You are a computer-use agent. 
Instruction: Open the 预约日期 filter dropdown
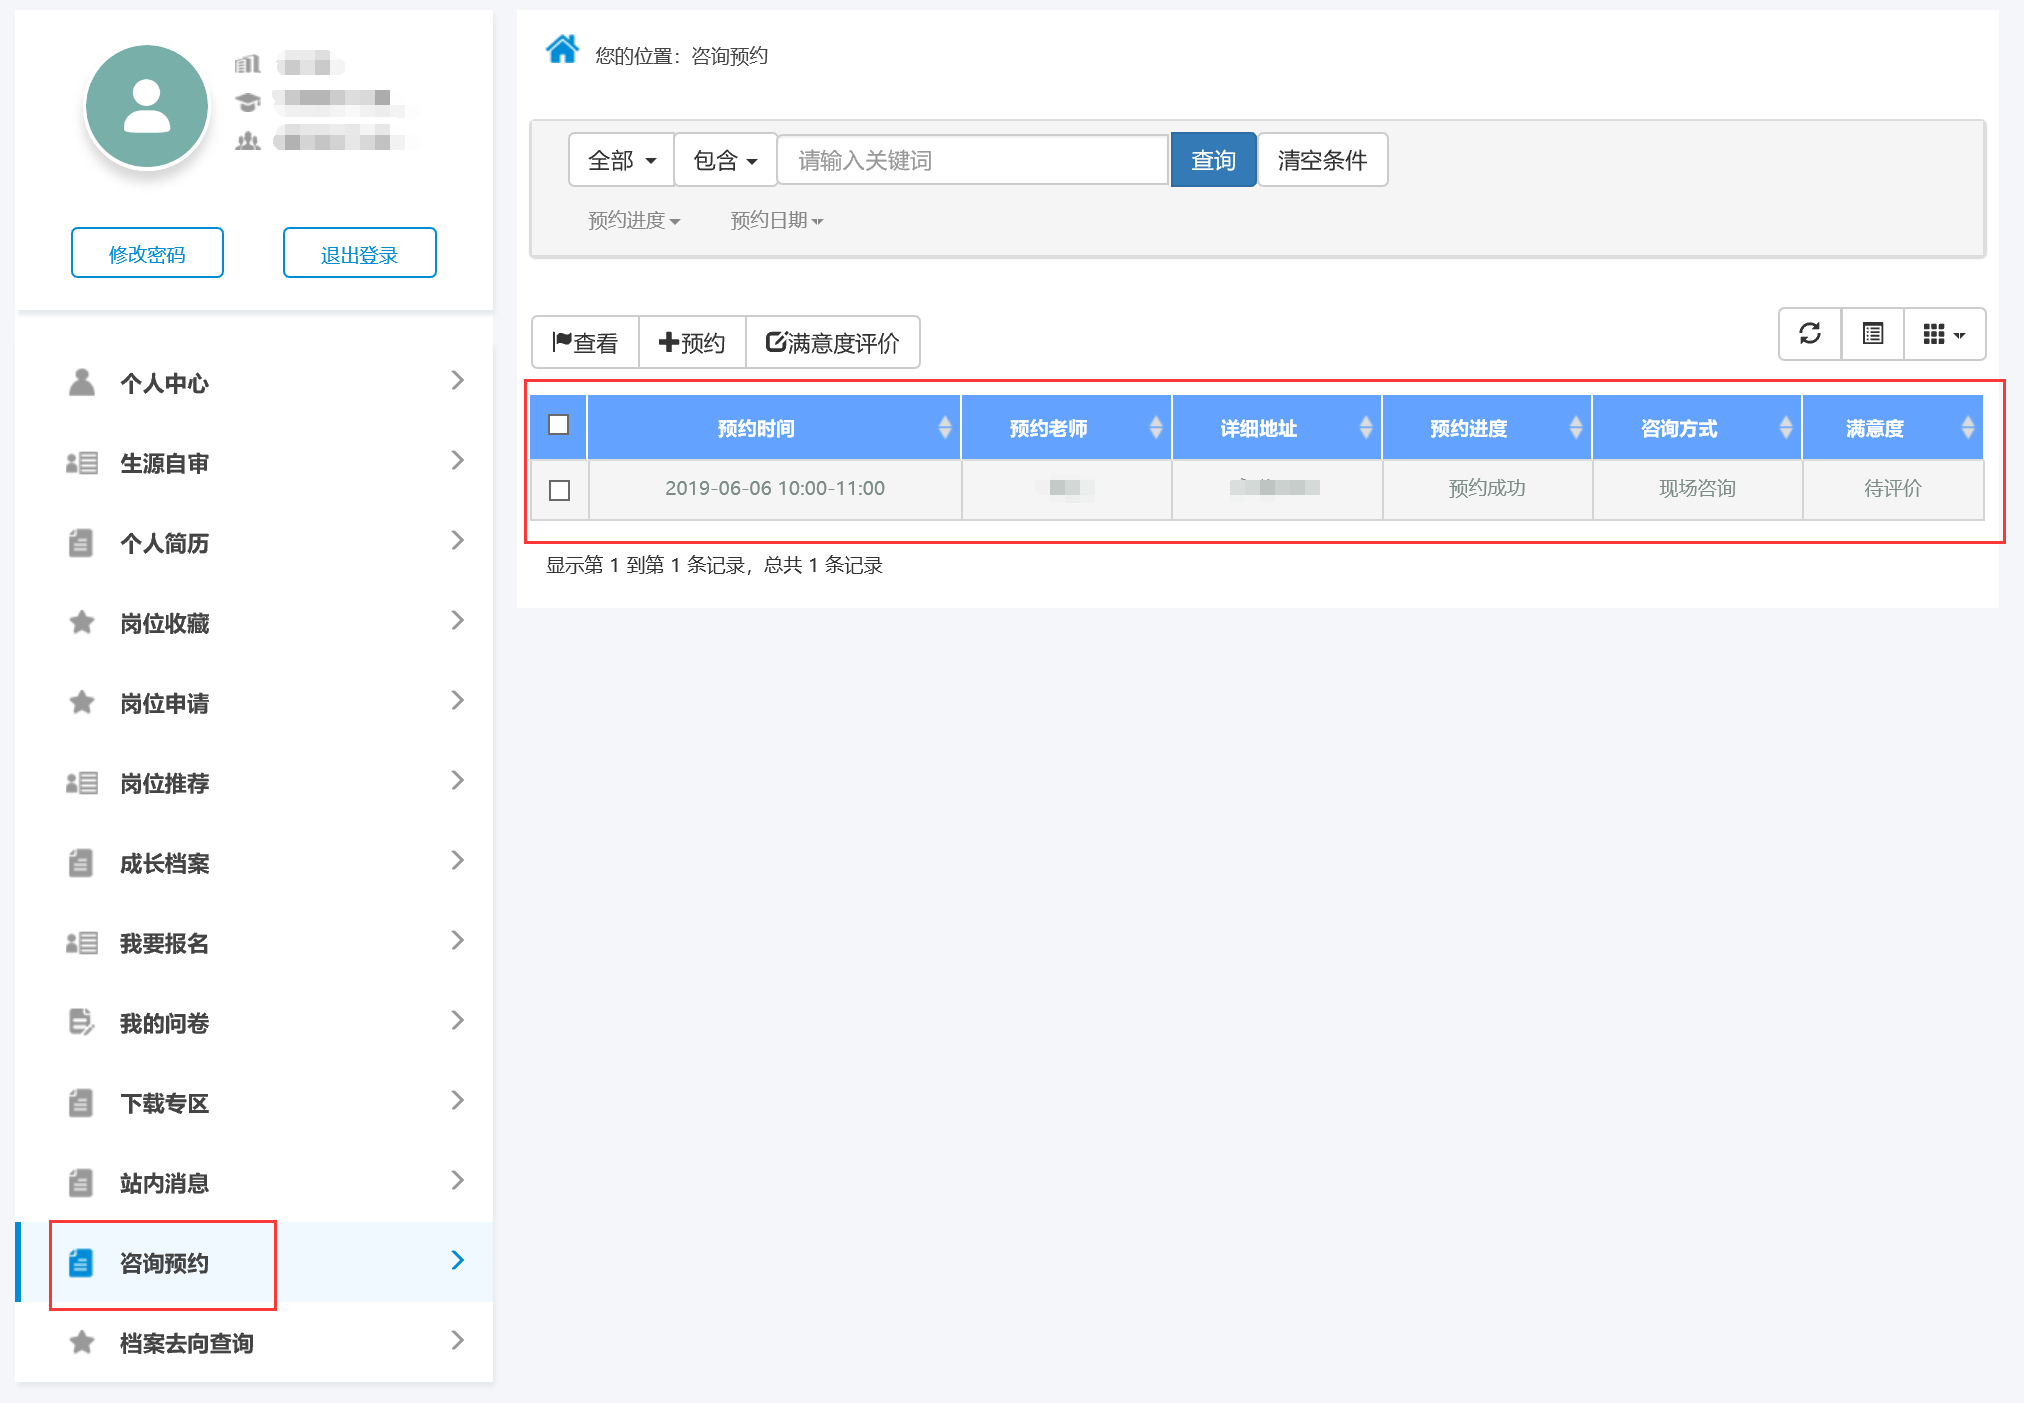pos(777,220)
